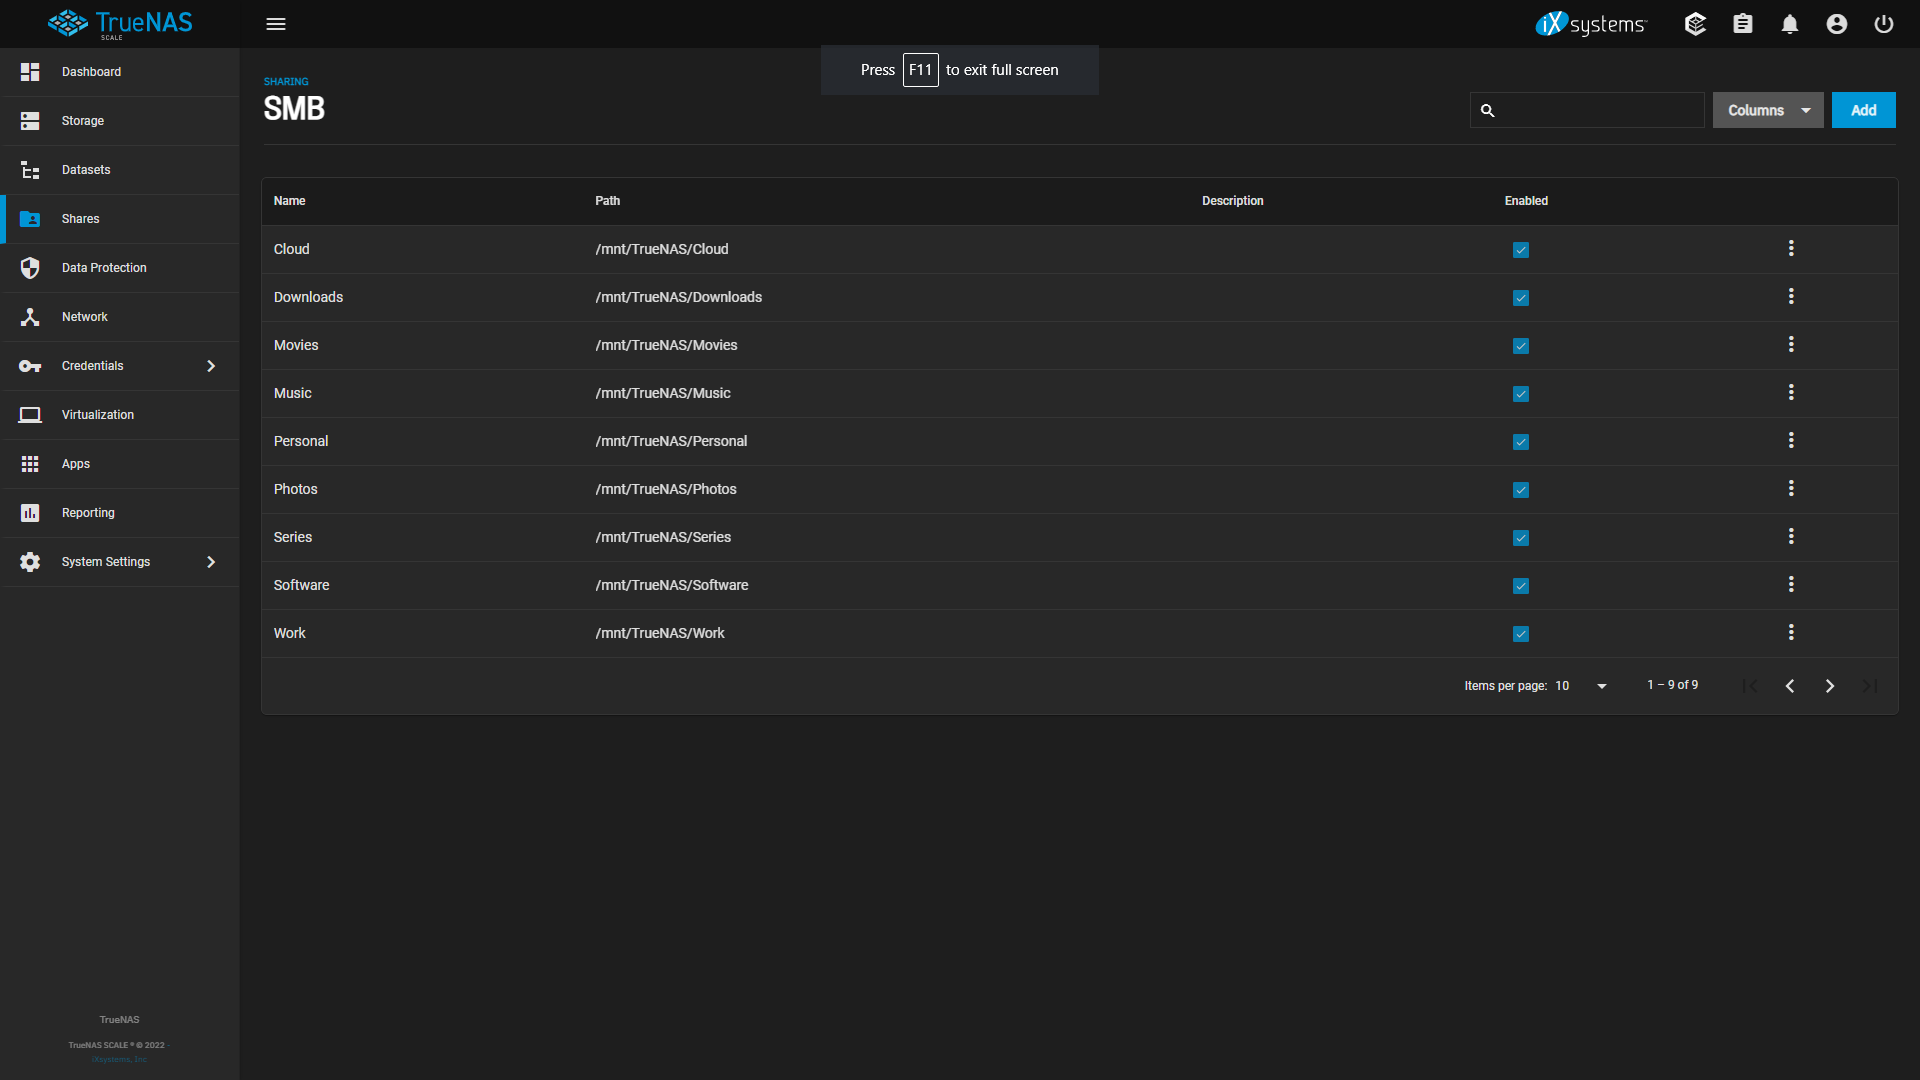The image size is (1920, 1080).
Task: Go to next page arrow
Action: point(1830,686)
